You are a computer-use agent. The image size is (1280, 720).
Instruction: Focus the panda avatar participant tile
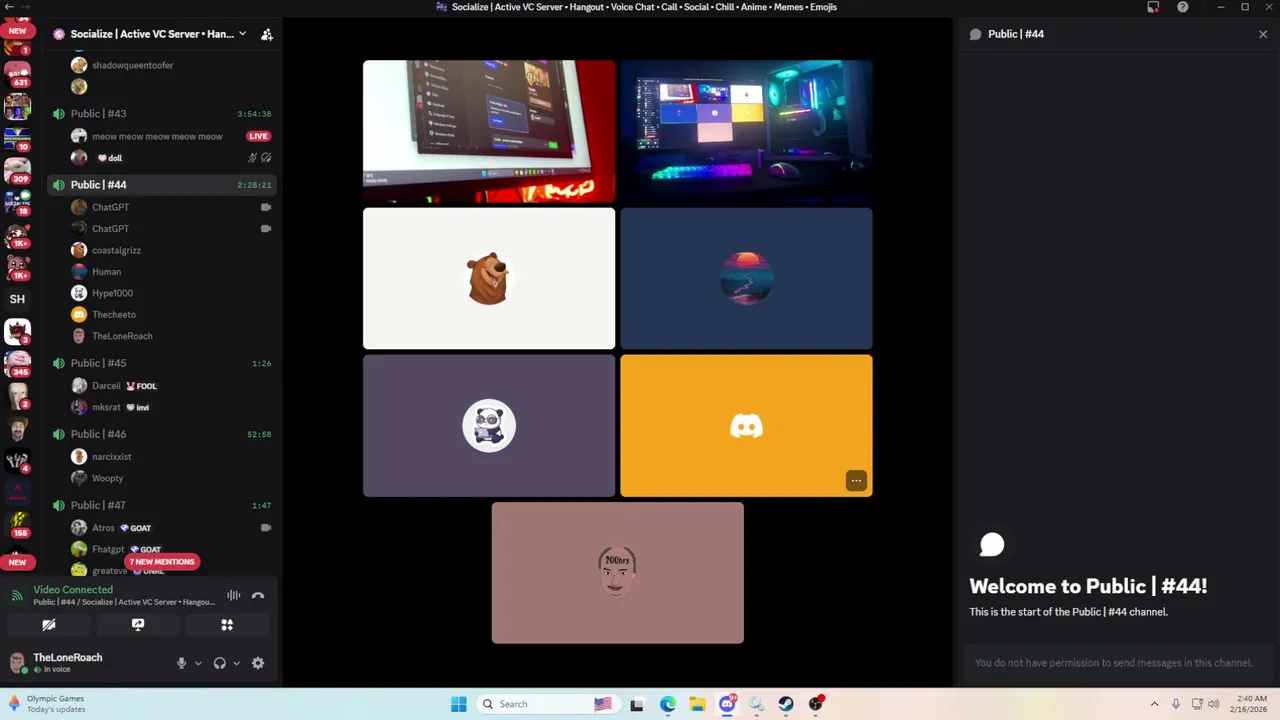pyautogui.click(x=489, y=426)
